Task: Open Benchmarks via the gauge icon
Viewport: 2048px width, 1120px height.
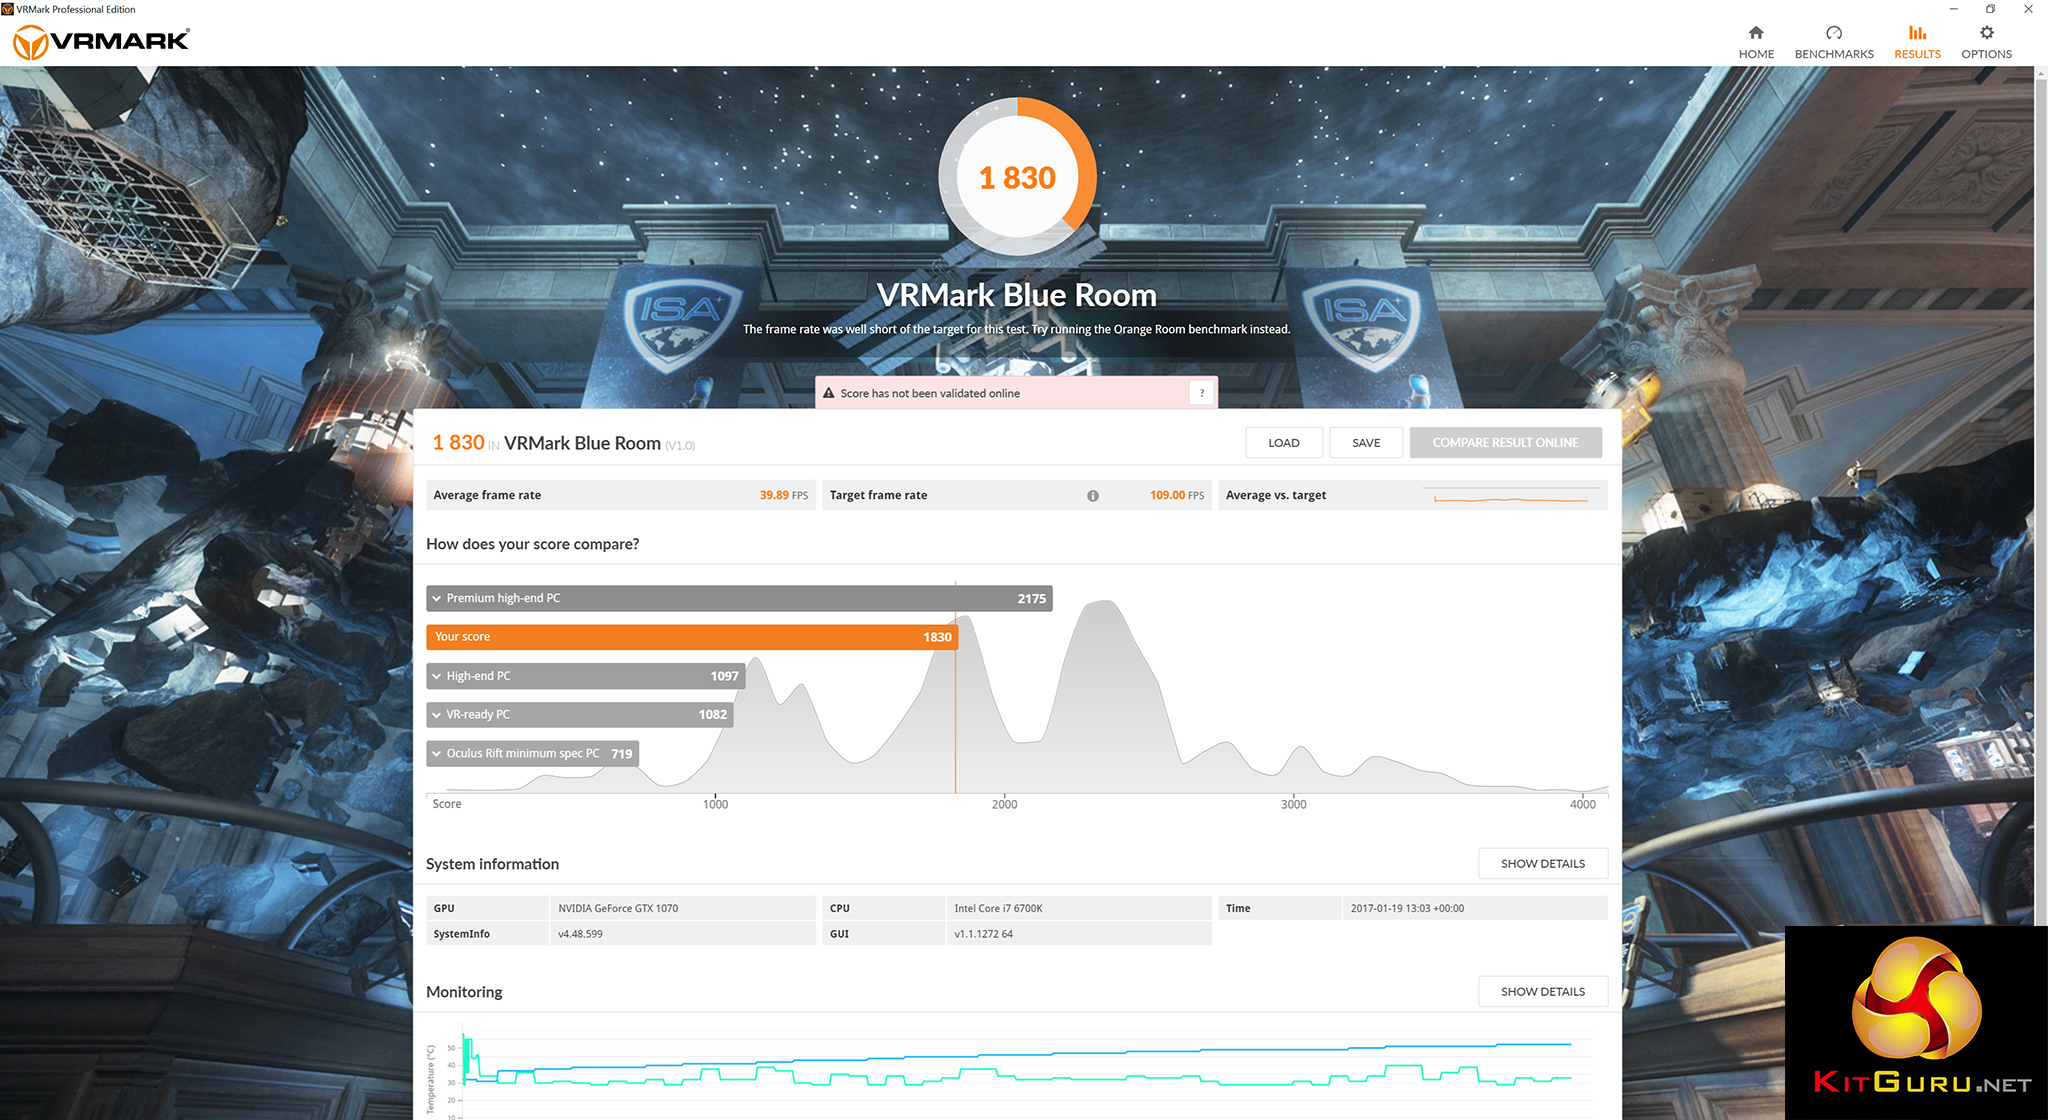Action: (1833, 33)
